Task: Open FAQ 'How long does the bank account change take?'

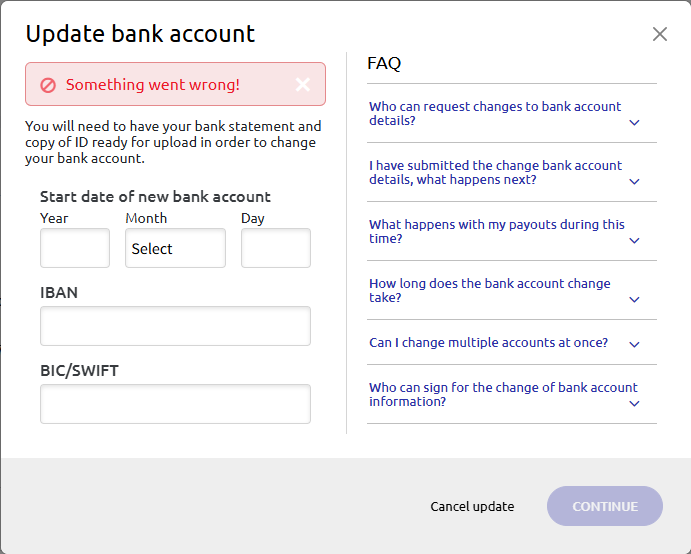Action: [490, 290]
